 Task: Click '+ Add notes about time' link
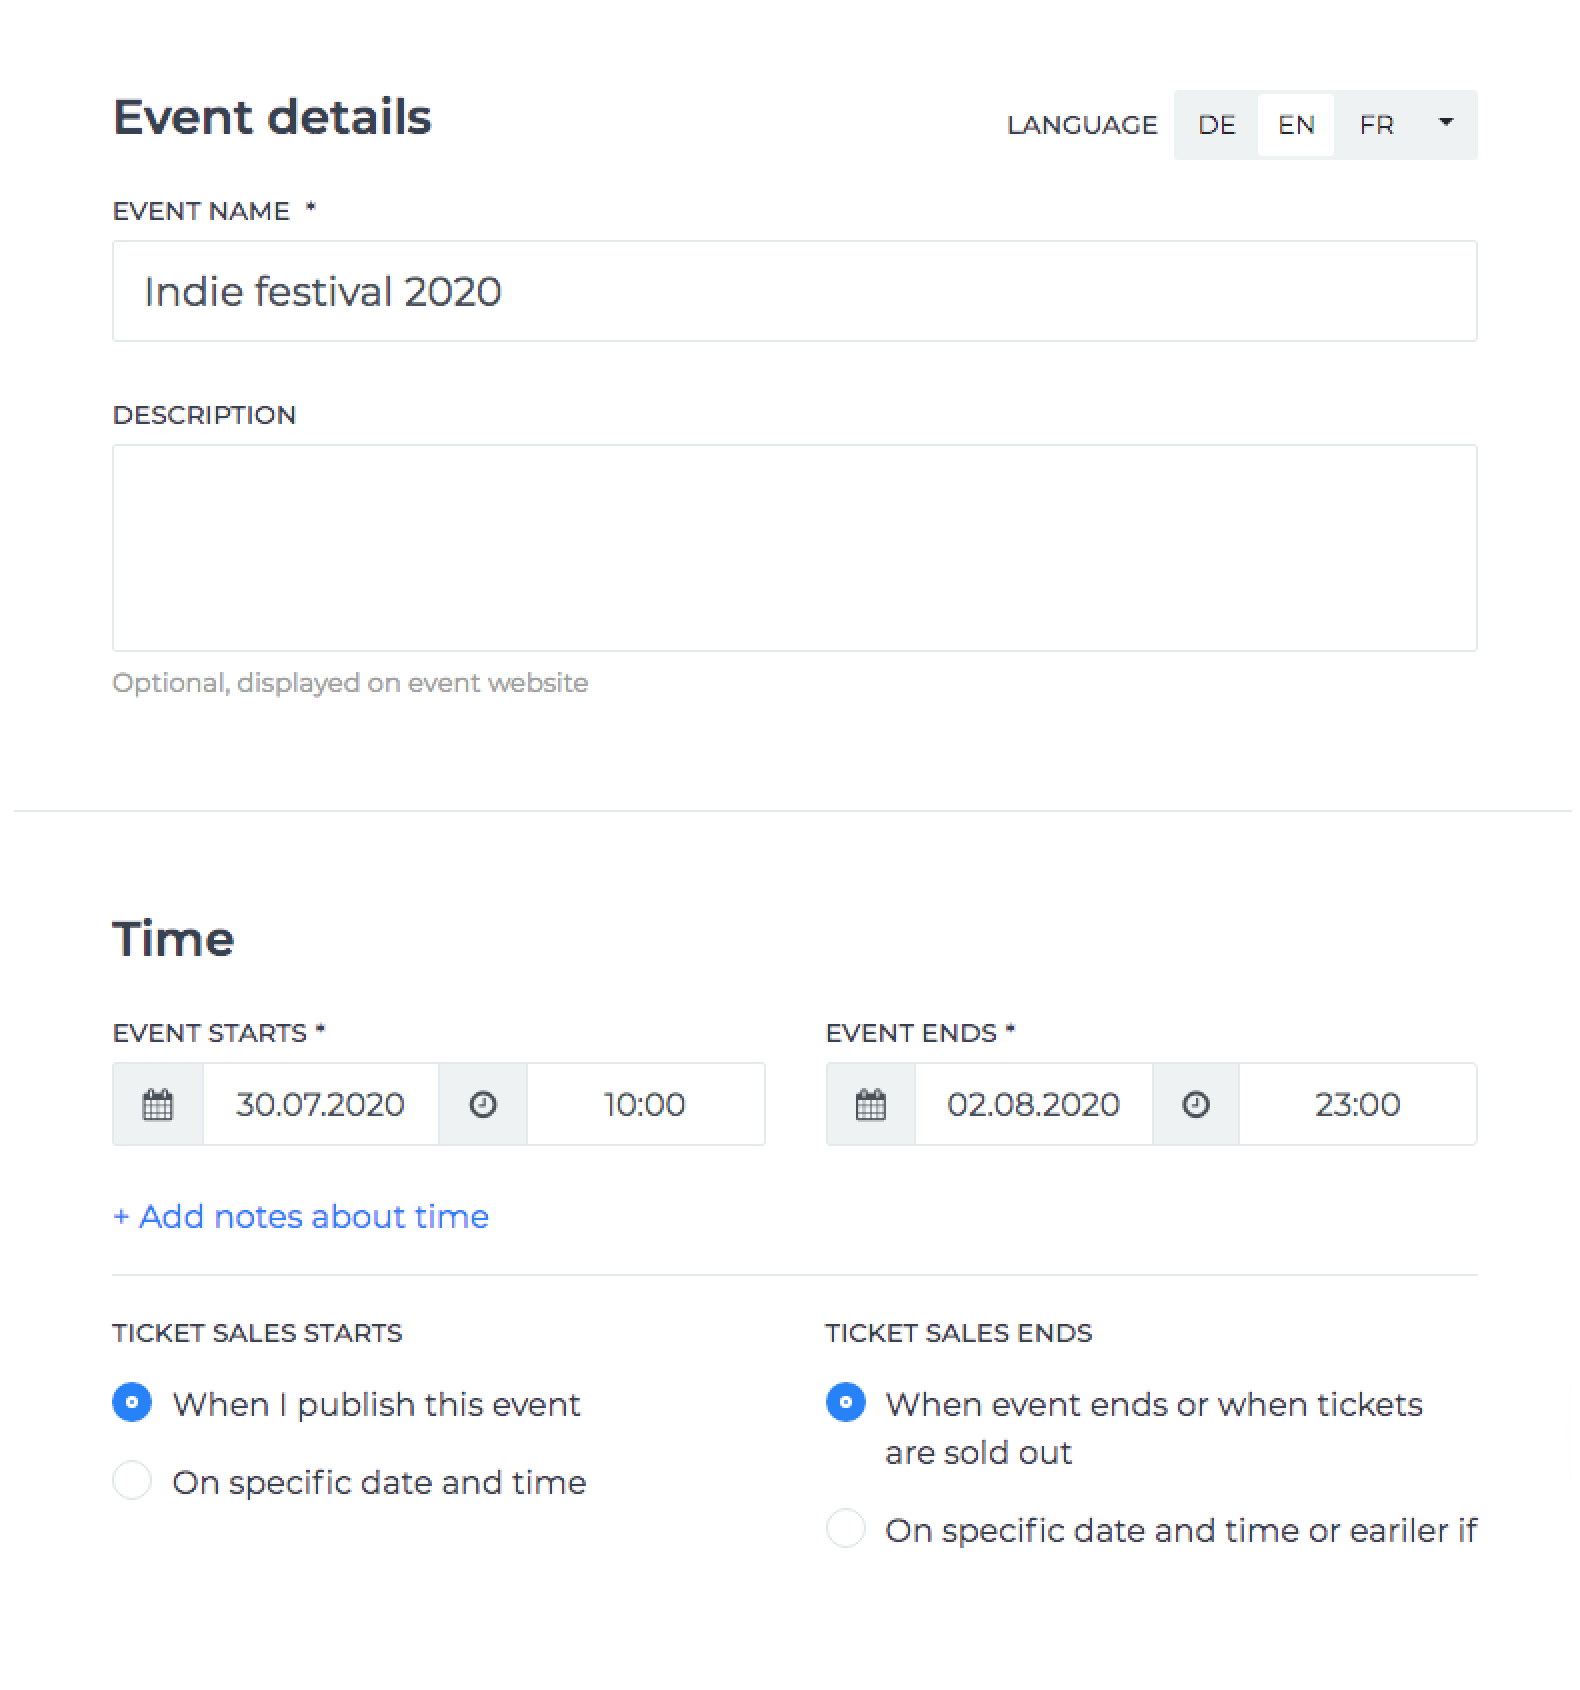click(x=301, y=1216)
